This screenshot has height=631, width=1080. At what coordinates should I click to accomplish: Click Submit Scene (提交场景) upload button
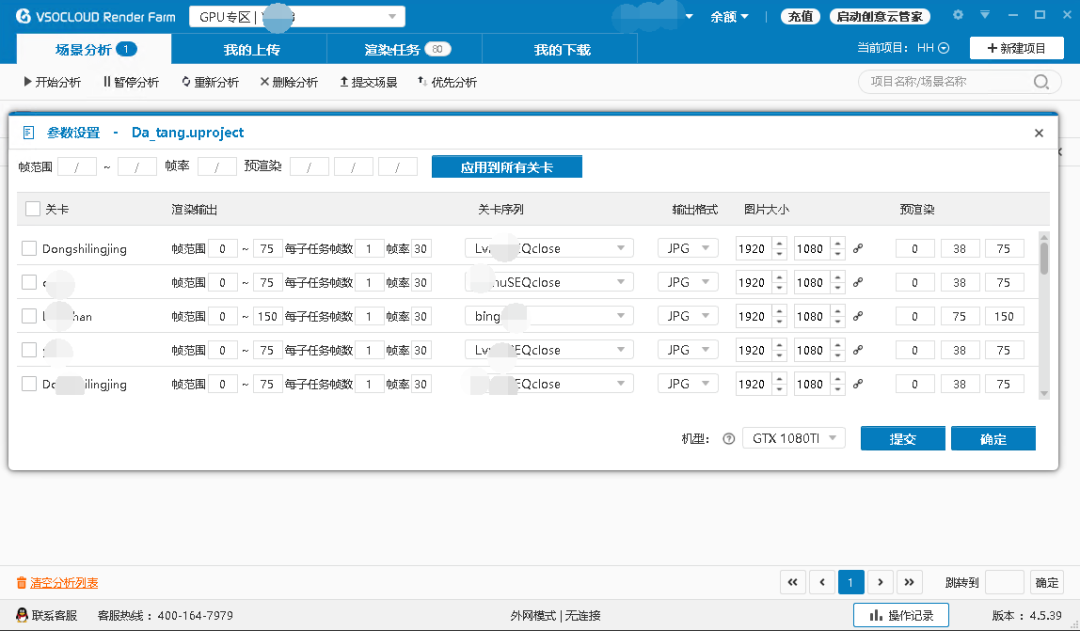coord(368,82)
